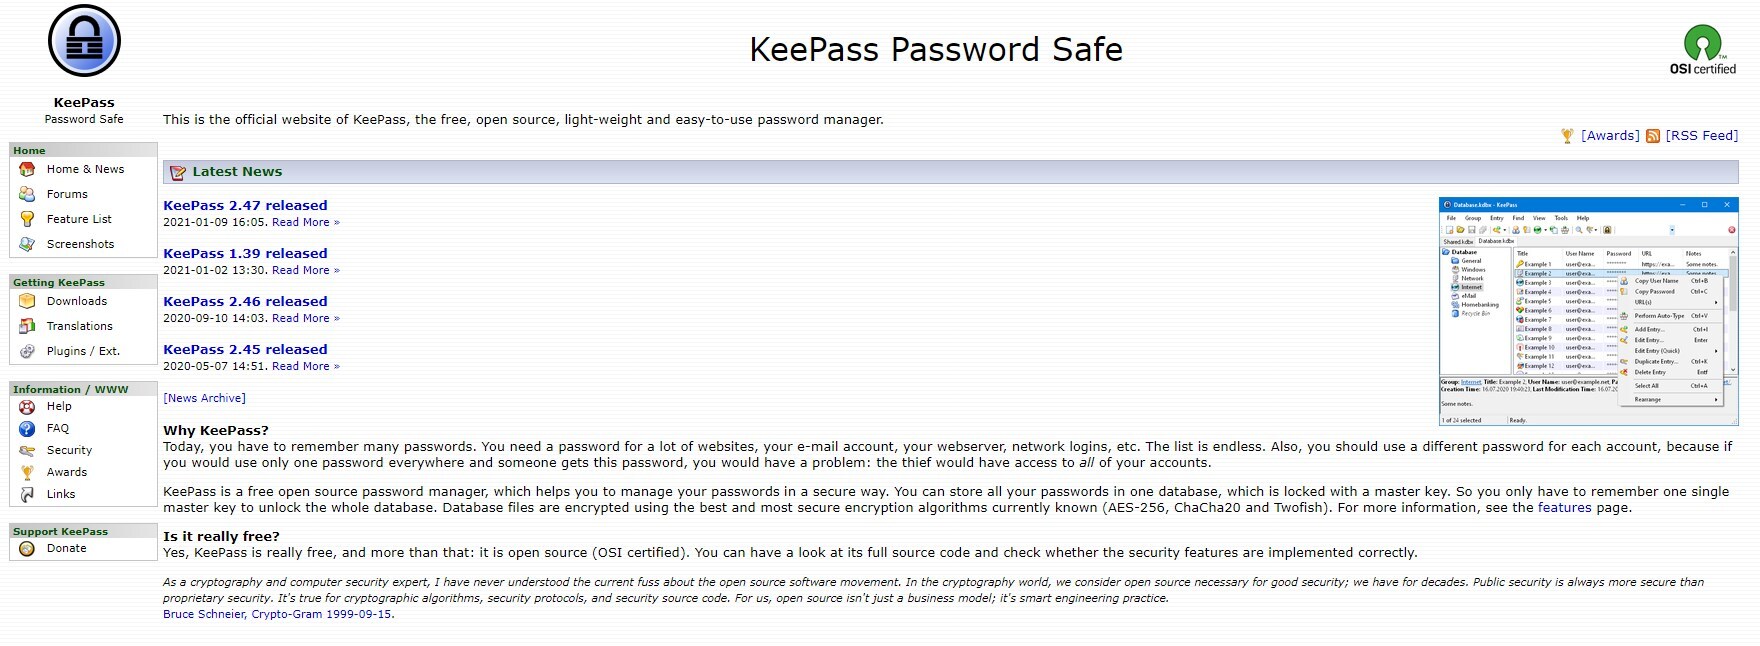Click the OSI certified badge icon

(x=1702, y=50)
